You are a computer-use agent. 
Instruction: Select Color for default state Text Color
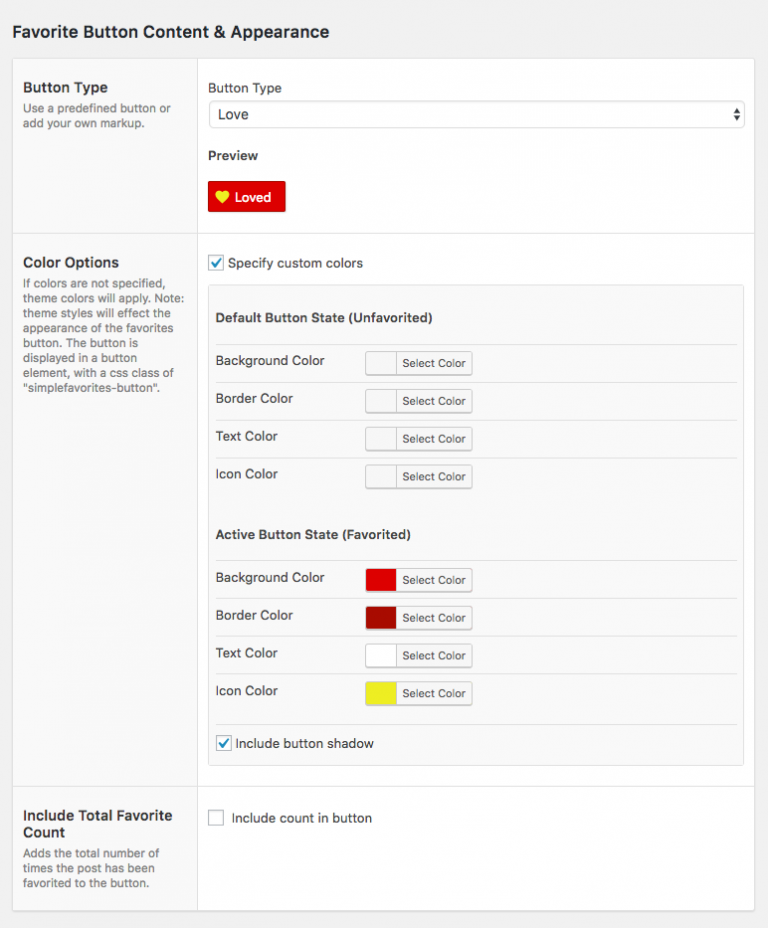point(433,439)
